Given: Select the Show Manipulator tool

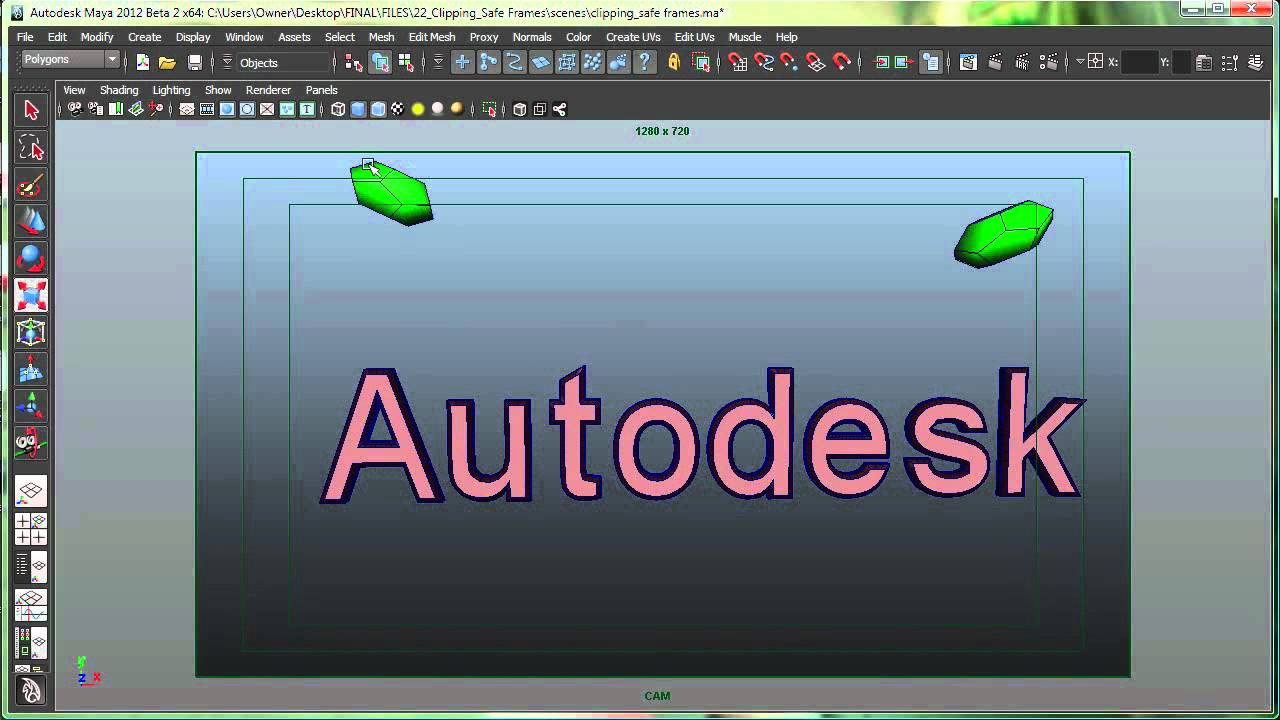Looking at the screenshot, I should coord(31,406).
